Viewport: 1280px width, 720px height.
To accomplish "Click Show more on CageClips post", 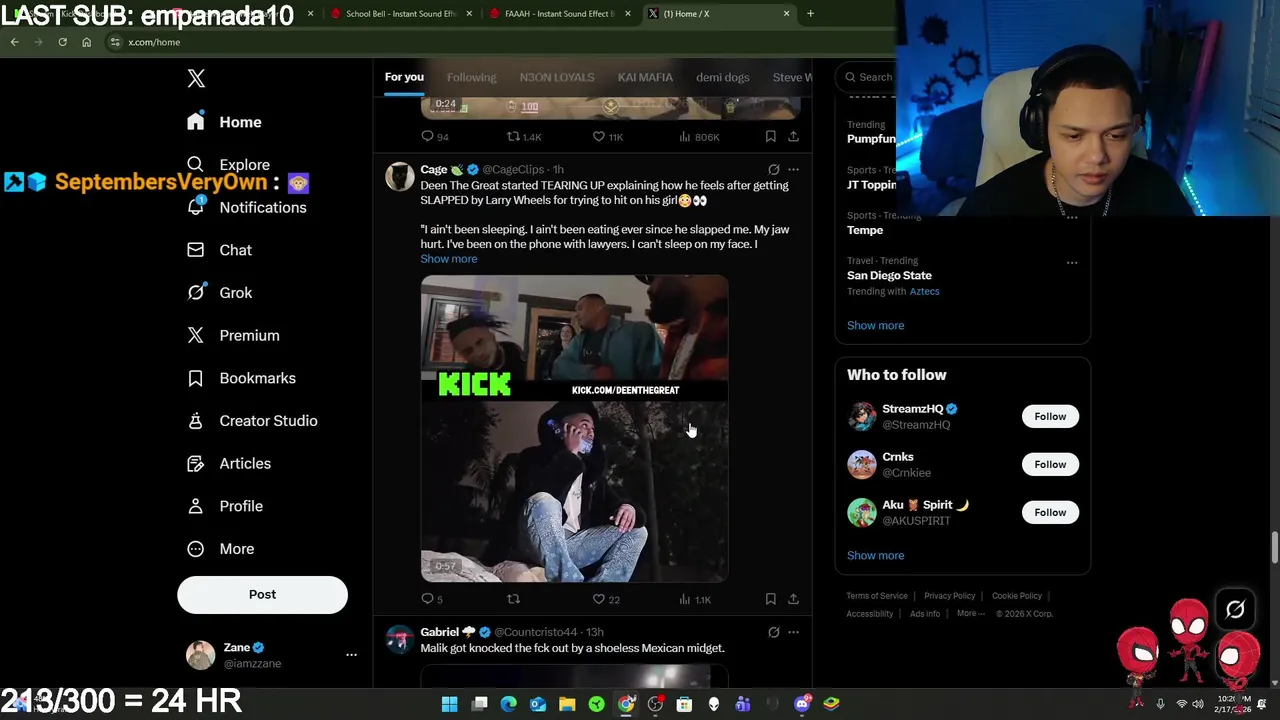I will [x=449, y=259].
